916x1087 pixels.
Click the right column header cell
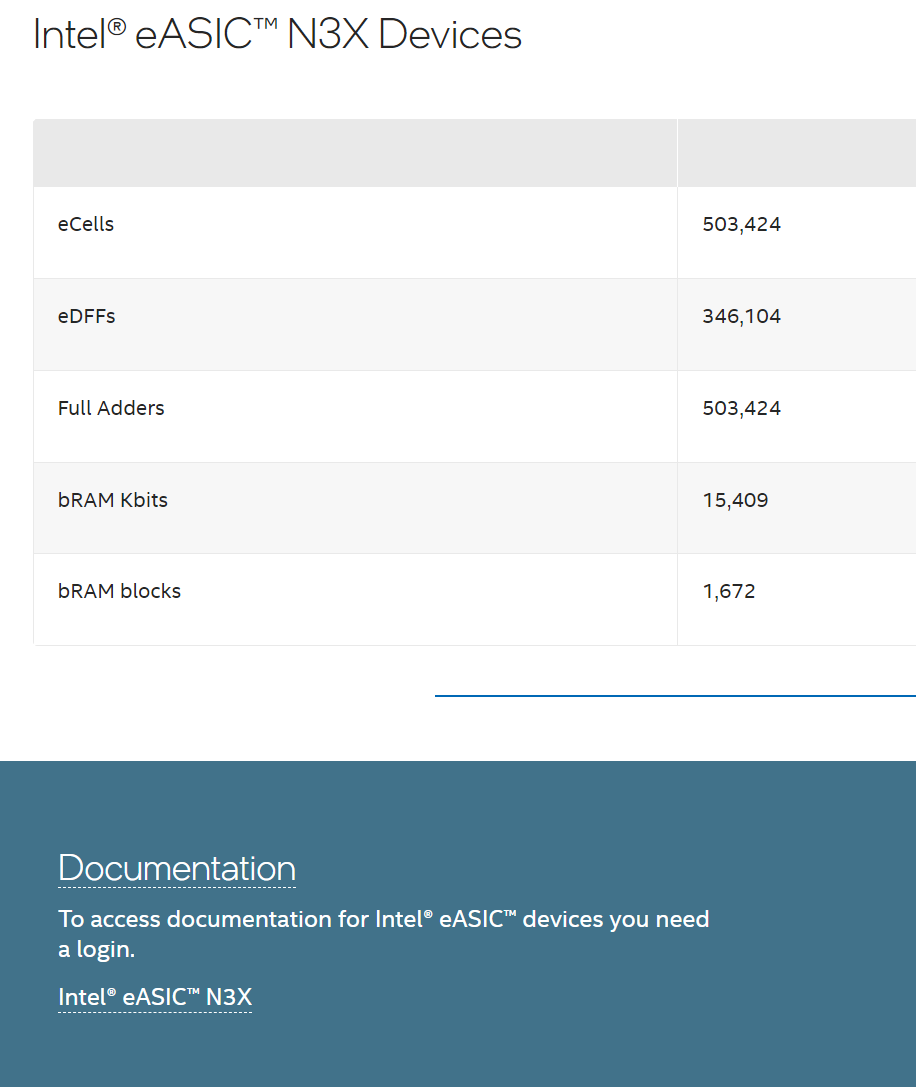click(x=796, y=152)
